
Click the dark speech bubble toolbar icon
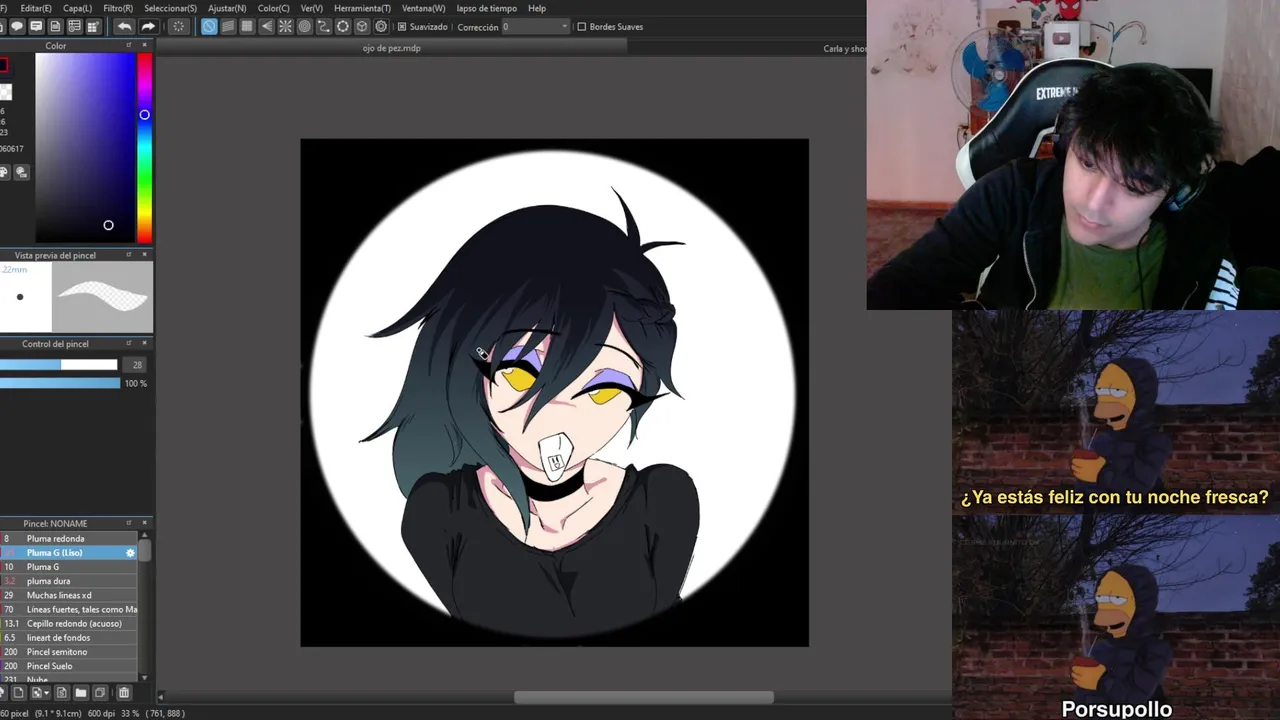point(17,27)
